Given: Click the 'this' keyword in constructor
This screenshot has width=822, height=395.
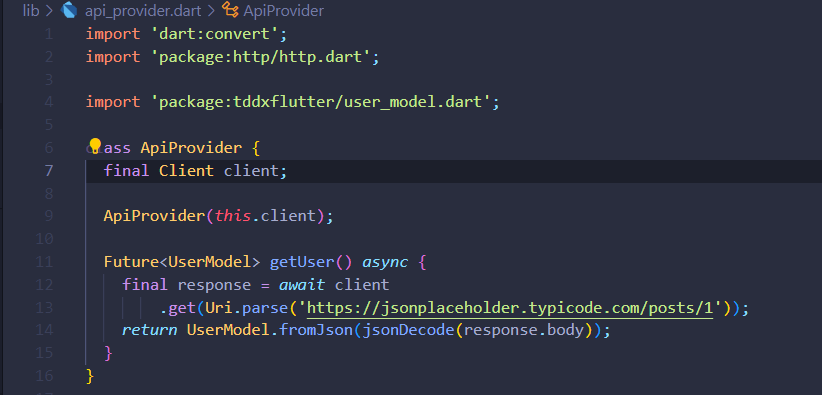Looking at the screenshot, I should click(232, 216).
